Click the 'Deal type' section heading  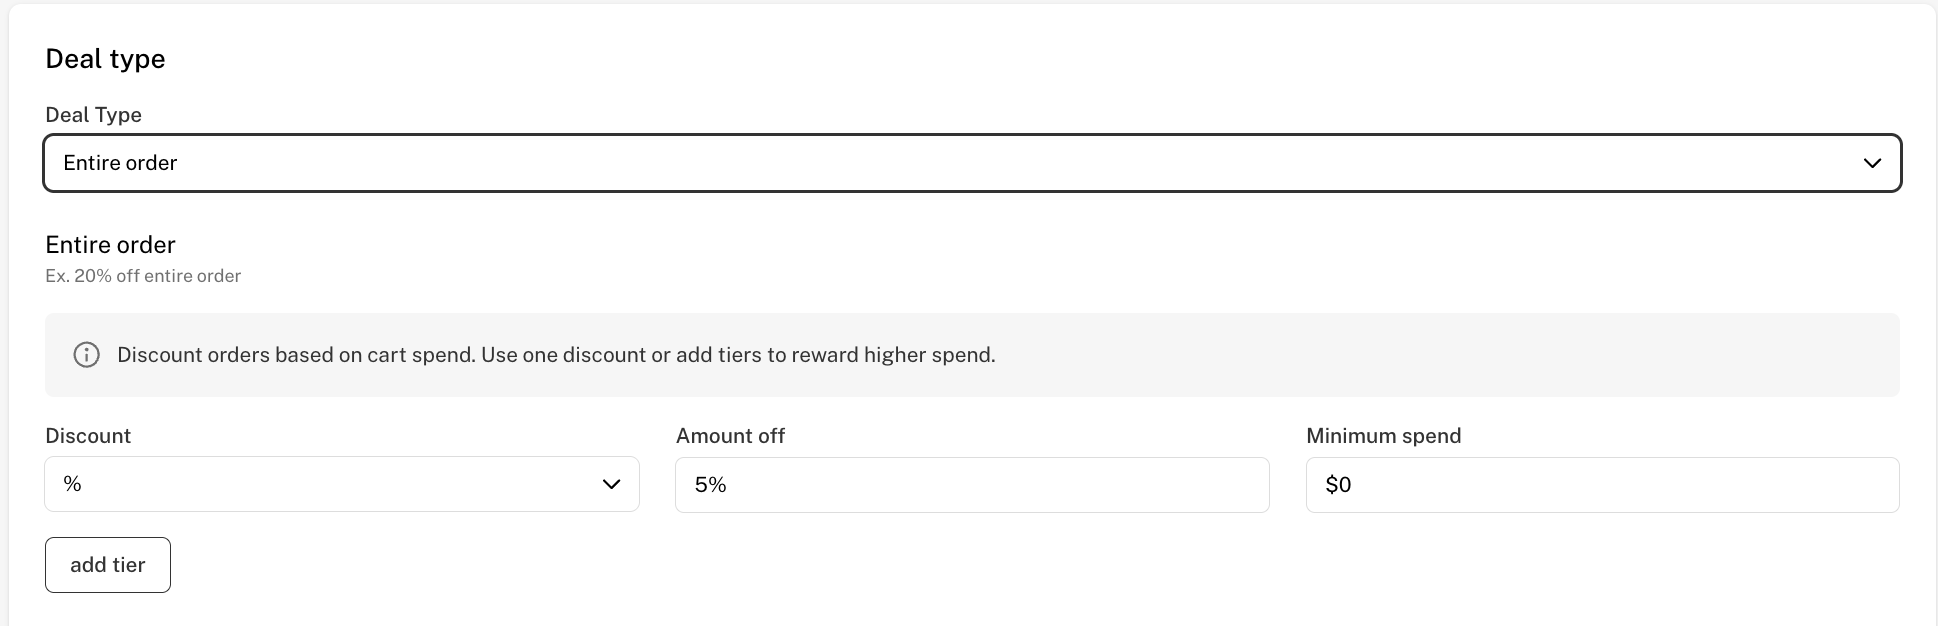pos(105,59)
